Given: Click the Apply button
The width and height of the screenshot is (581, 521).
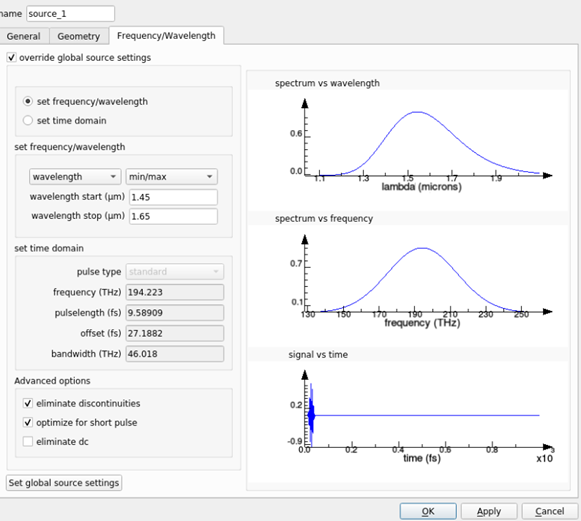Looking at the screenshot, I should click(489, 511).
